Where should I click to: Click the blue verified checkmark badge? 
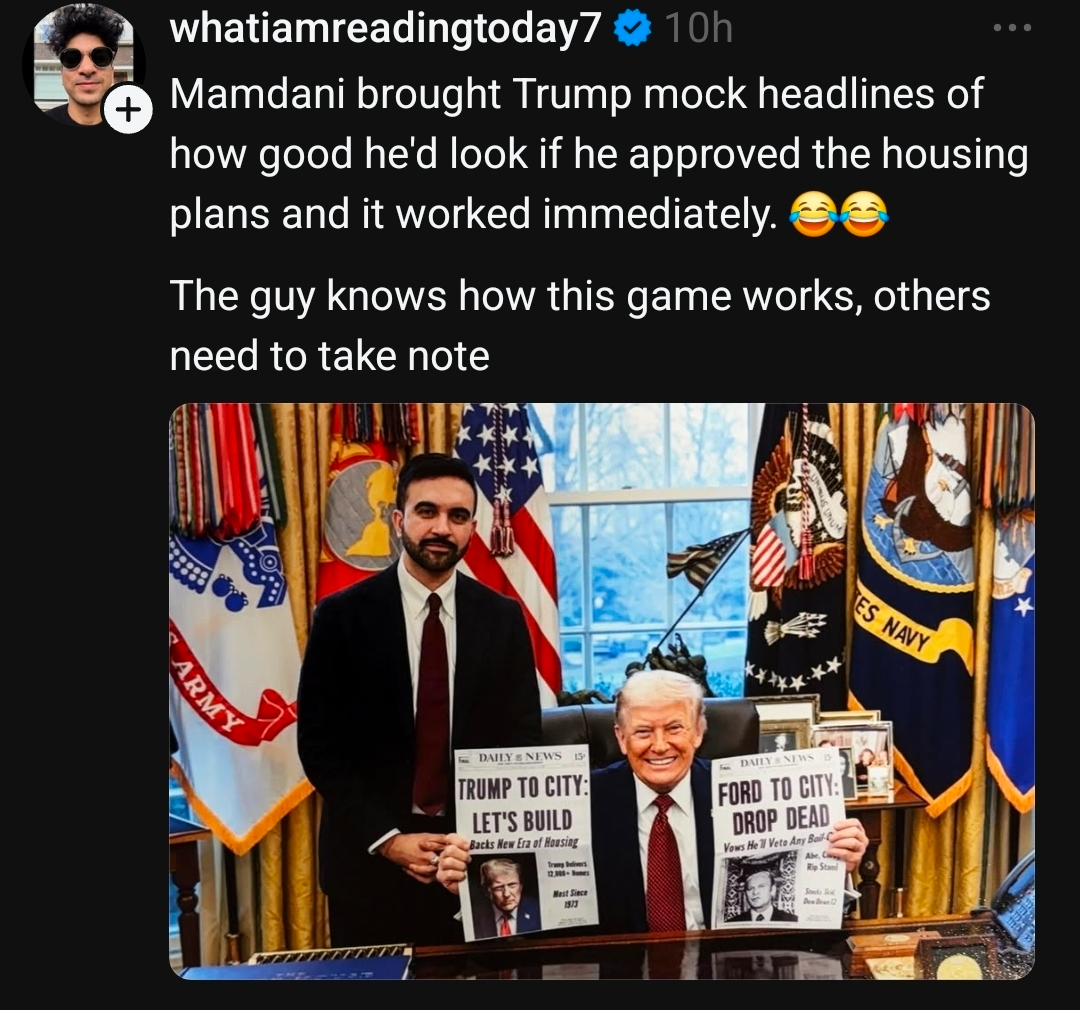coord(633,29)
